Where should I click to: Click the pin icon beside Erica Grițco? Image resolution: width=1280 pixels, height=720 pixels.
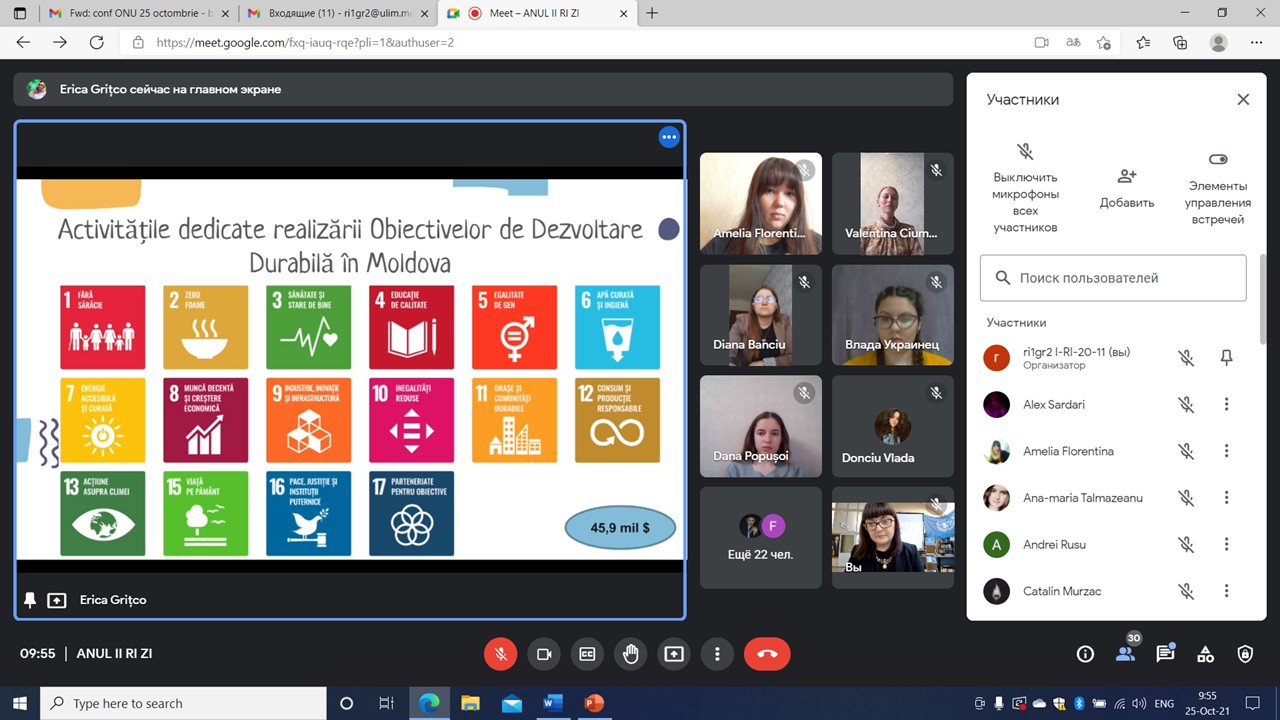[30, 600]
